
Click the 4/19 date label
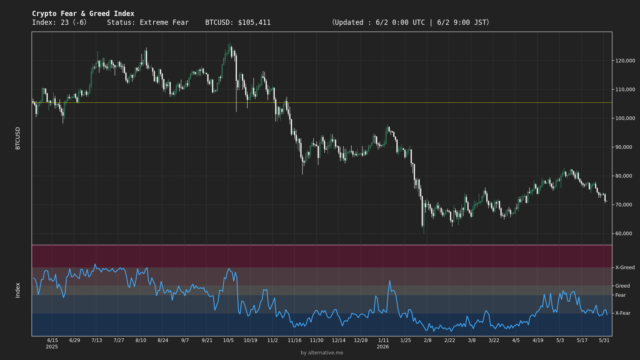538,340
